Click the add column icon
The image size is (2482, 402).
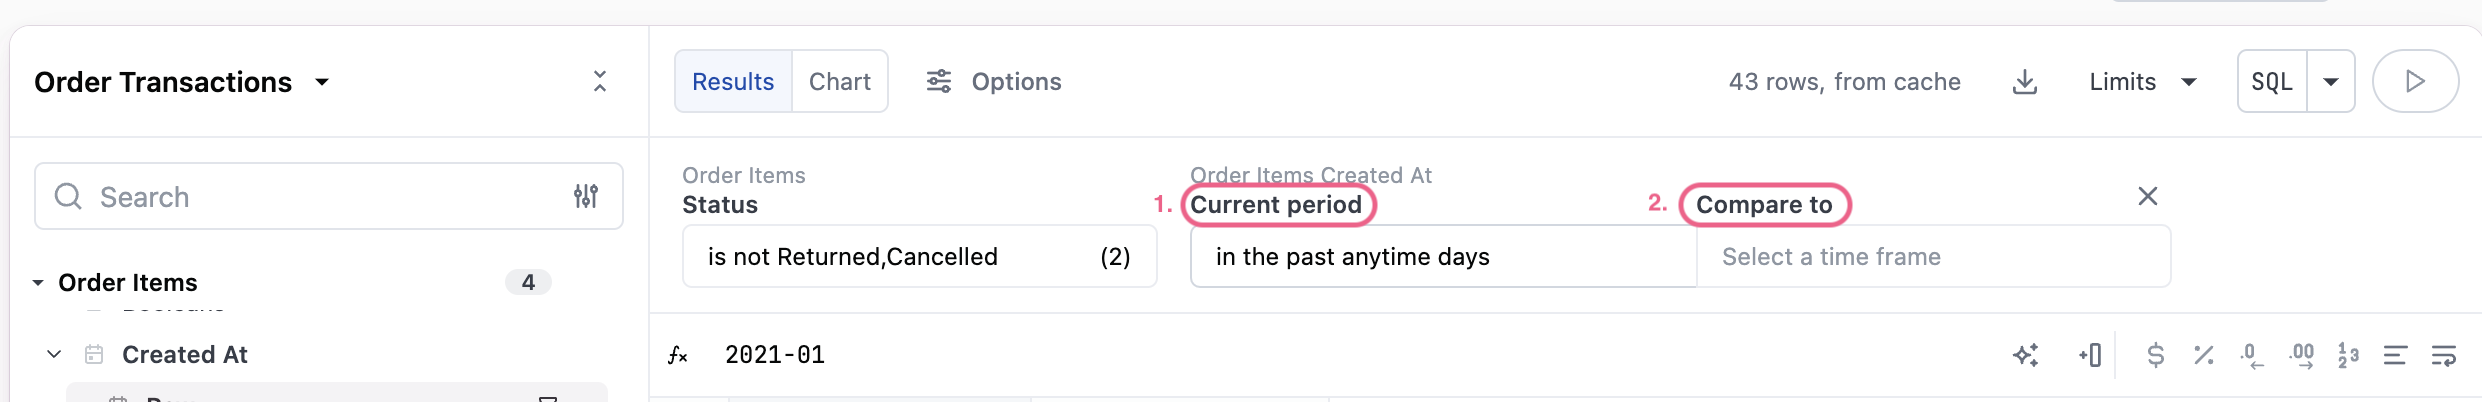(2090, 355)
